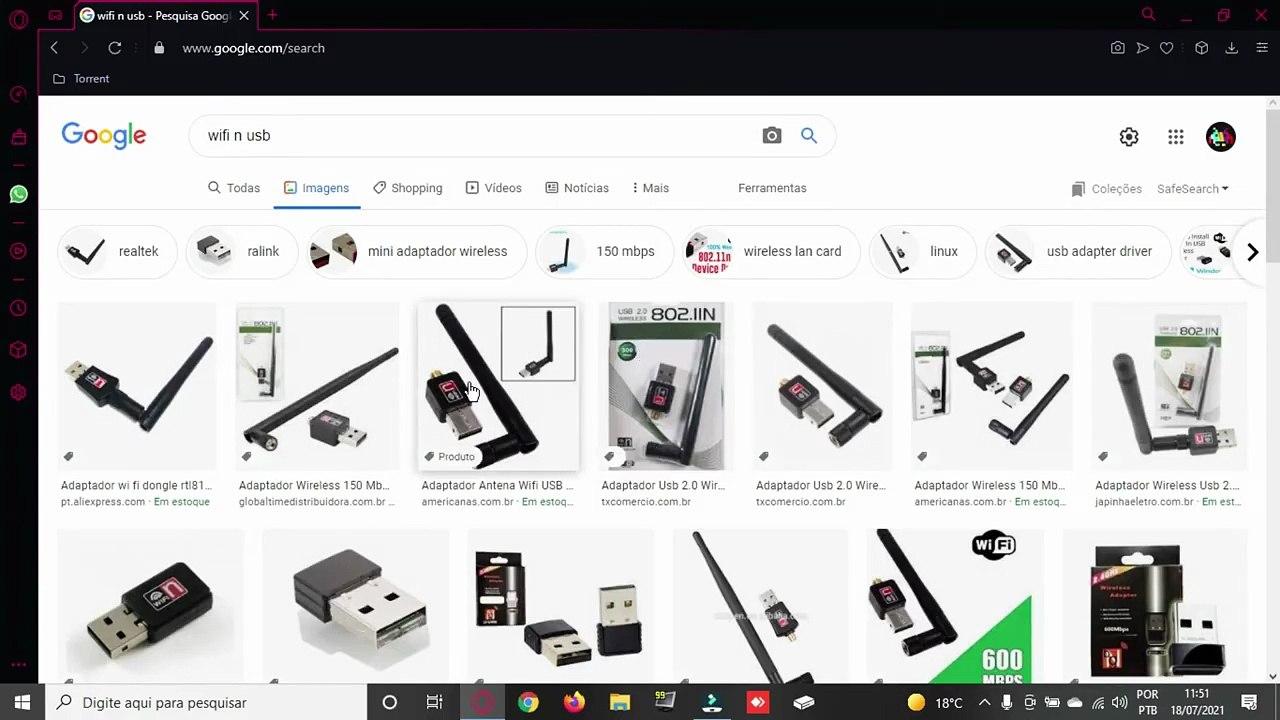Open 'Adaptador Wireless Usb 2...' result title

coord(1167,486)
